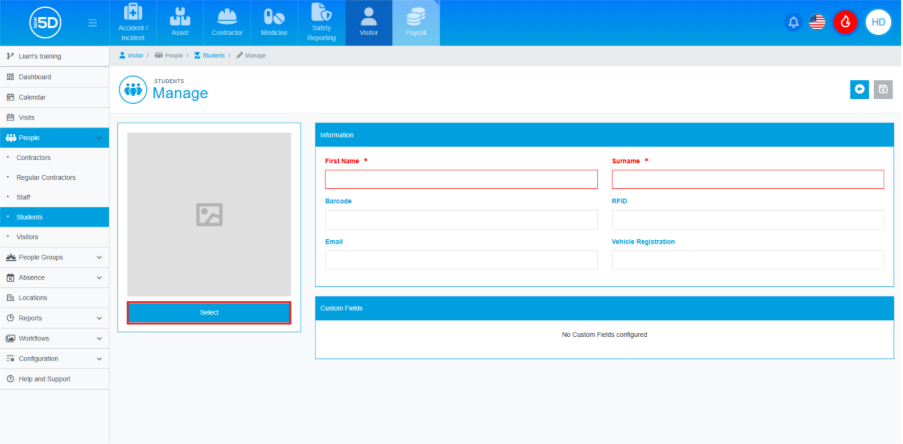Click the notifications bell icon
903x444 pixels.
point(794,22)
